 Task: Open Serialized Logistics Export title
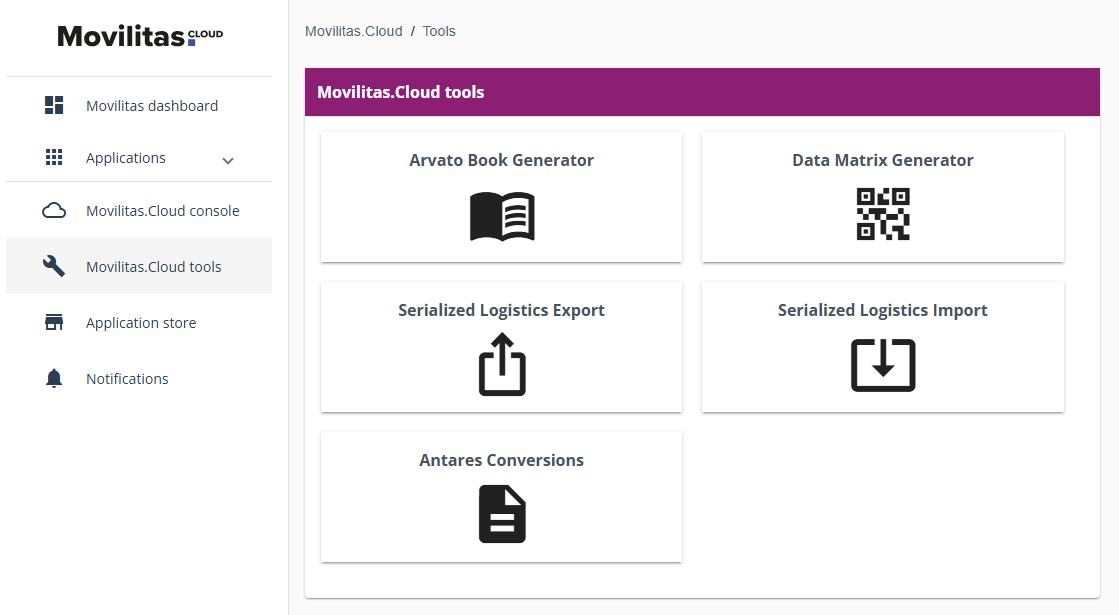coord(502,310)
